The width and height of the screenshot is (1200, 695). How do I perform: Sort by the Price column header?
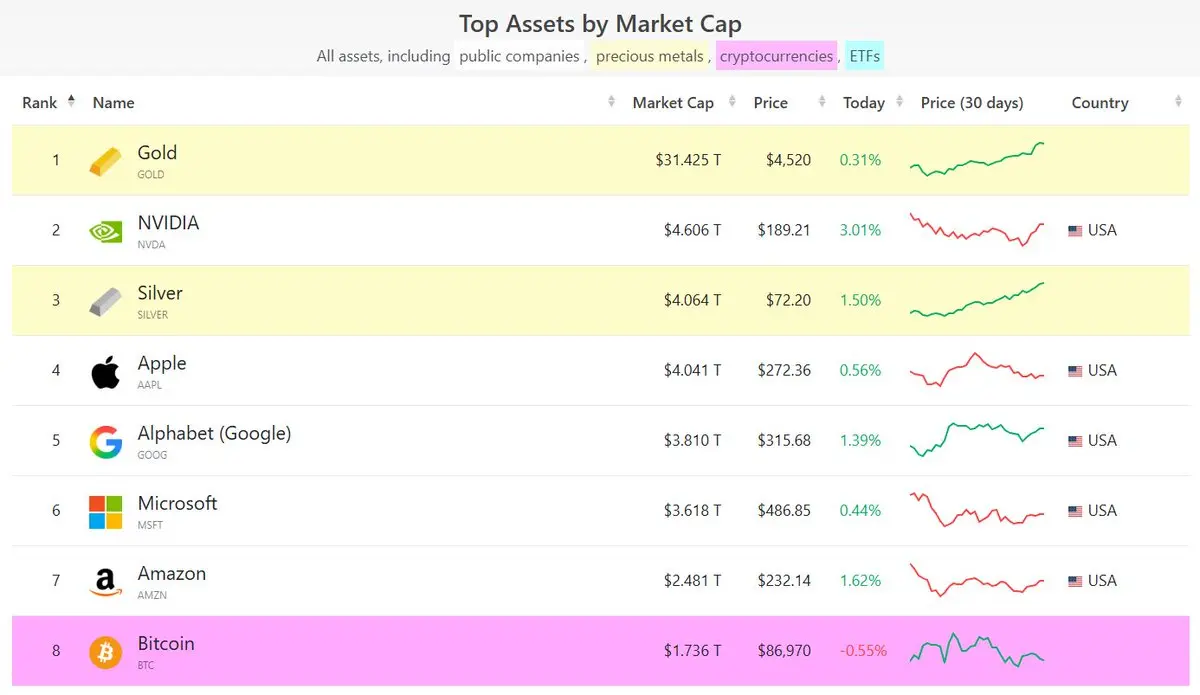coord(771,102)
